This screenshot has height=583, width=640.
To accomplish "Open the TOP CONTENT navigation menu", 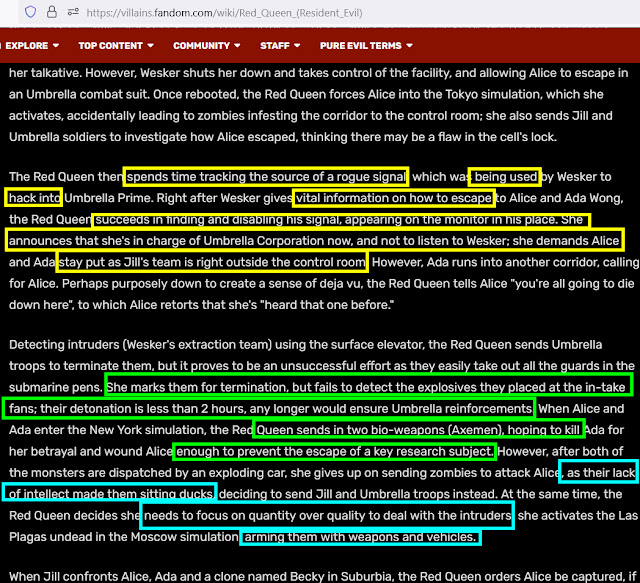I will click(x=116, y=46).
